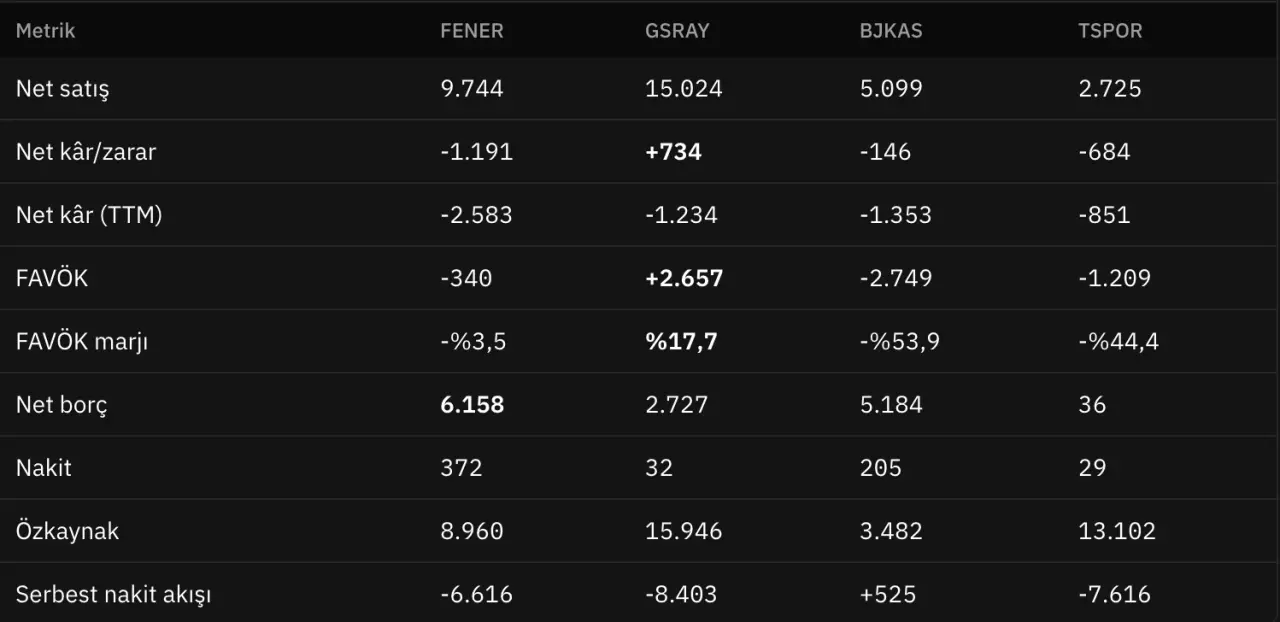Click the Net borç row label
Image resolution: width=1280 pixels, height=622 pixels.
[61, 405]
